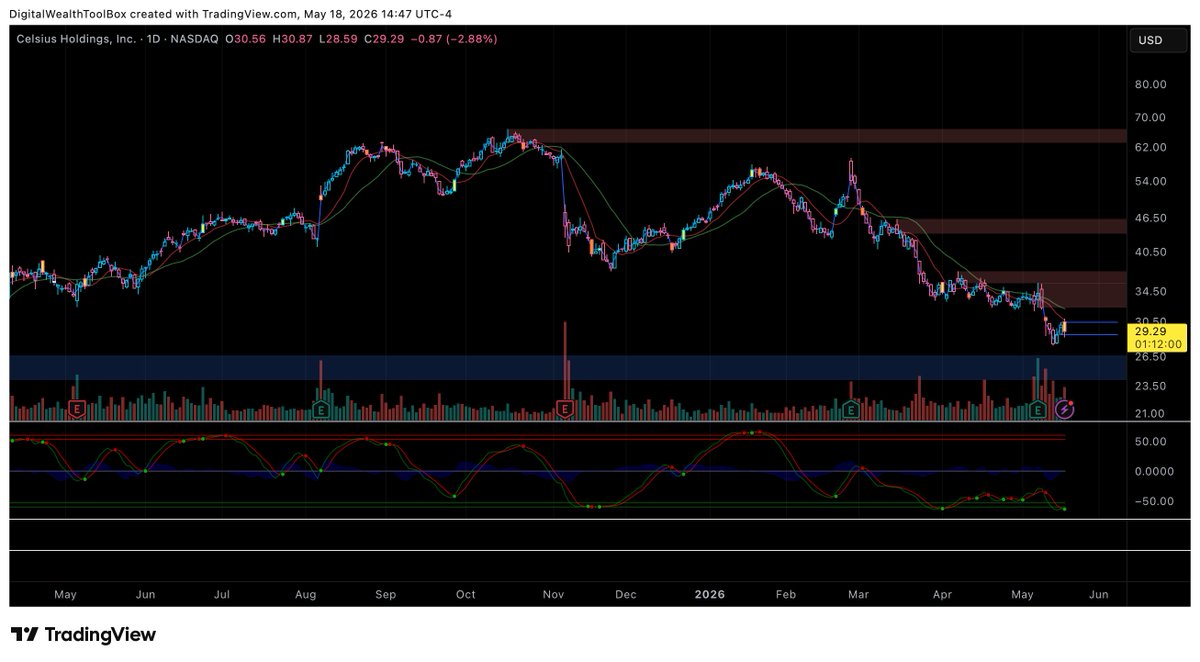This screenshot has height=662, width=1200.
Task: Click the Oct label on time axis
Action: click(466, 595)
